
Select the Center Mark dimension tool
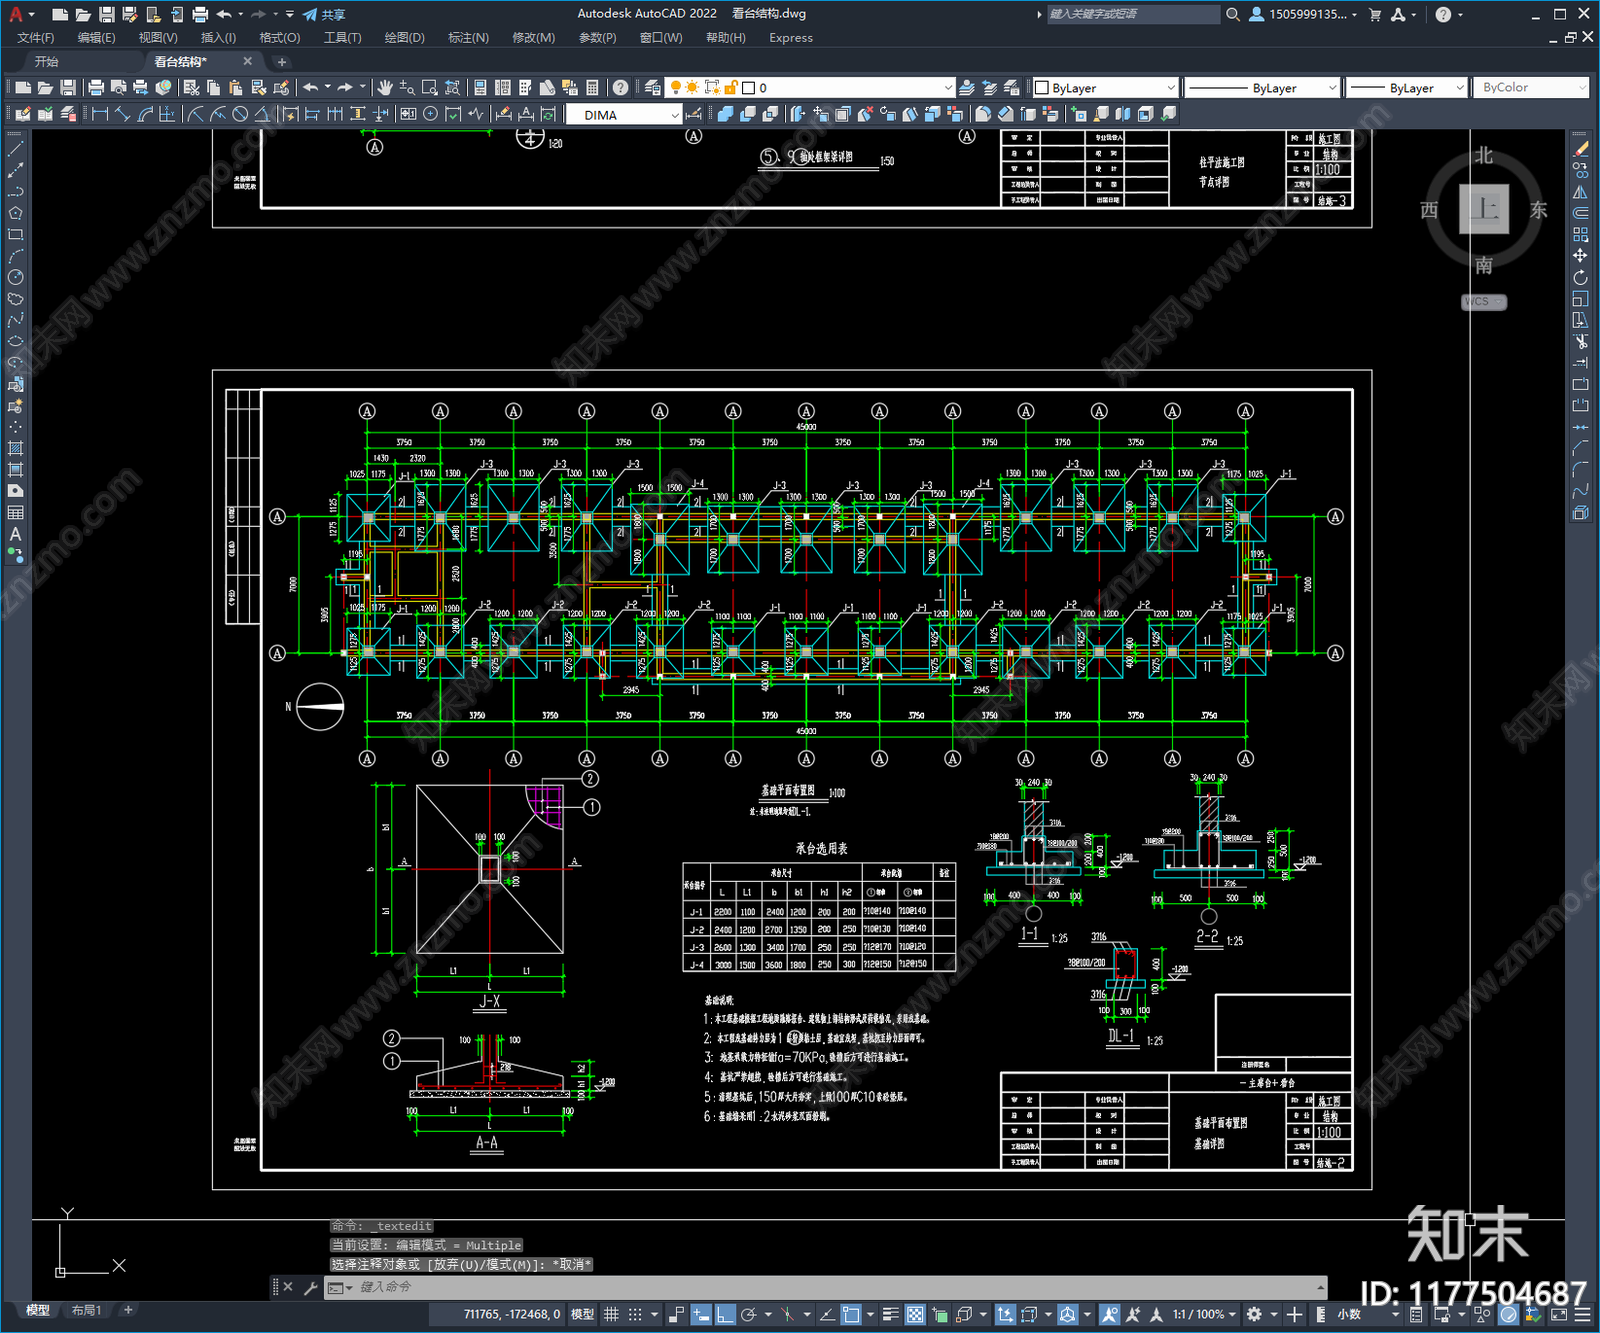(x=430, y=114)
